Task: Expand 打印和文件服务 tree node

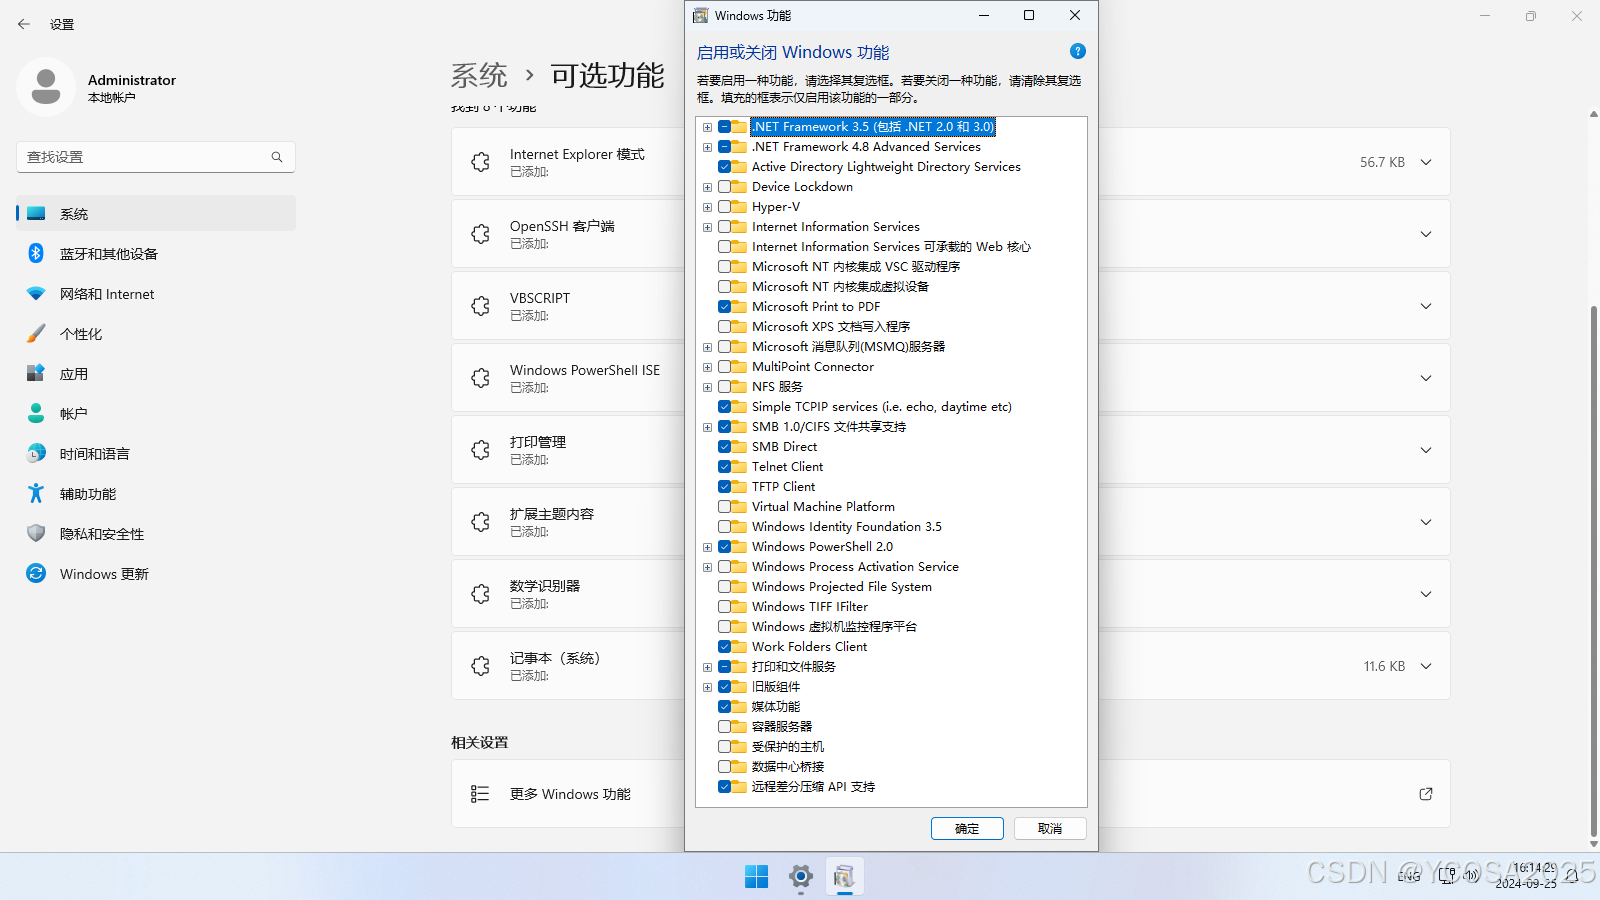Action: [707, 667]
